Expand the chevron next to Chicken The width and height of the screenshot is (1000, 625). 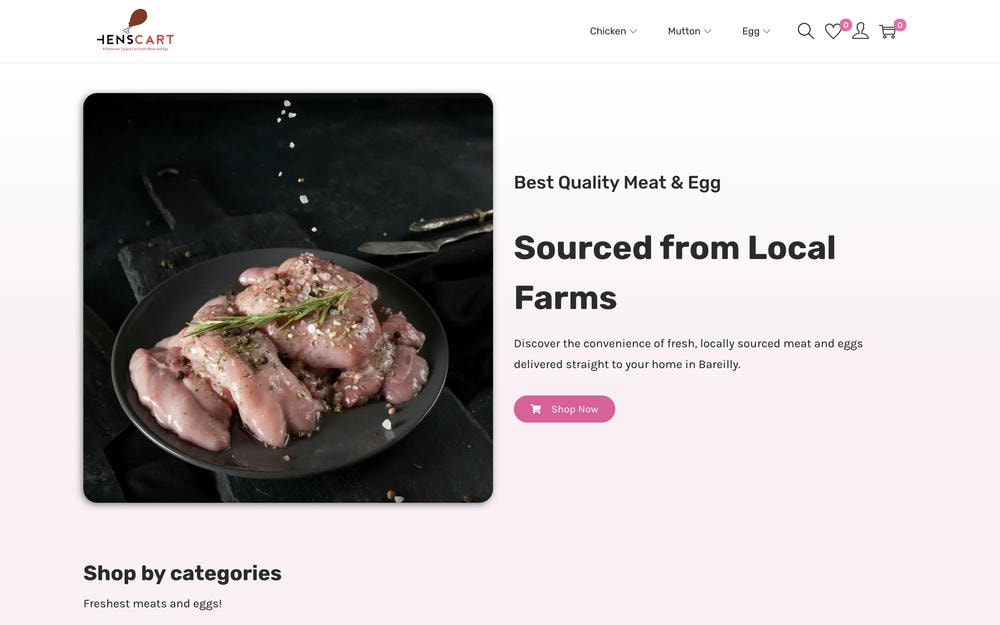tap(633, 31)
